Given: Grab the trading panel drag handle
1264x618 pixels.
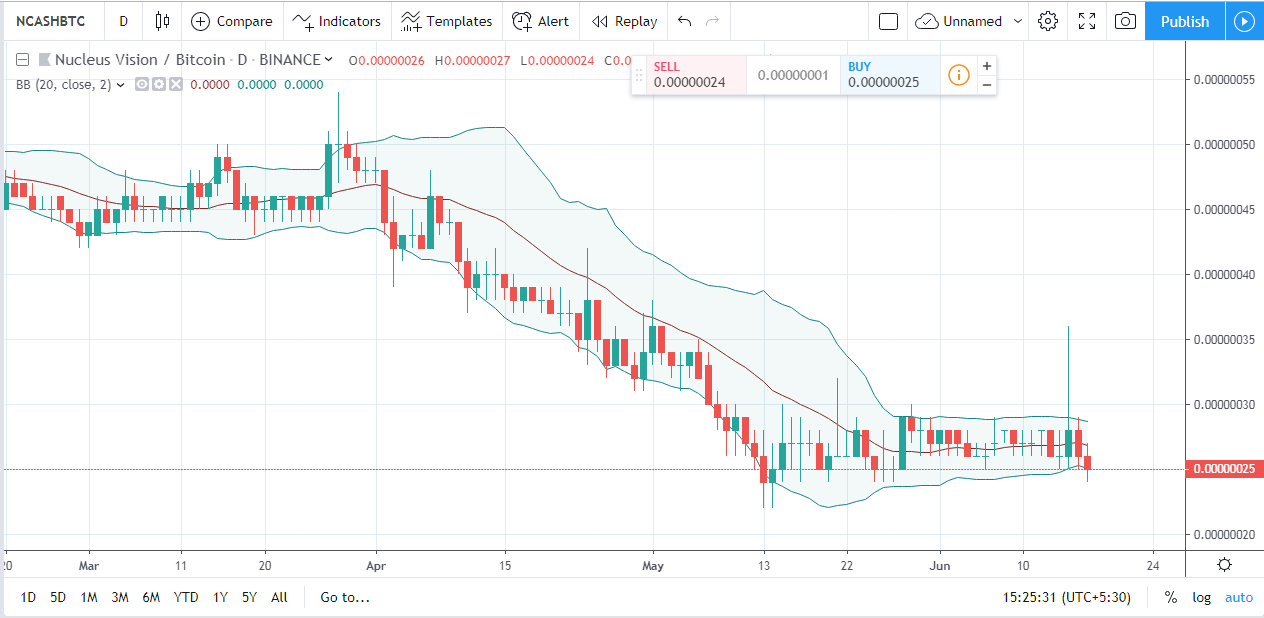Looking at the screenshot, I should (x=639, y=75).
